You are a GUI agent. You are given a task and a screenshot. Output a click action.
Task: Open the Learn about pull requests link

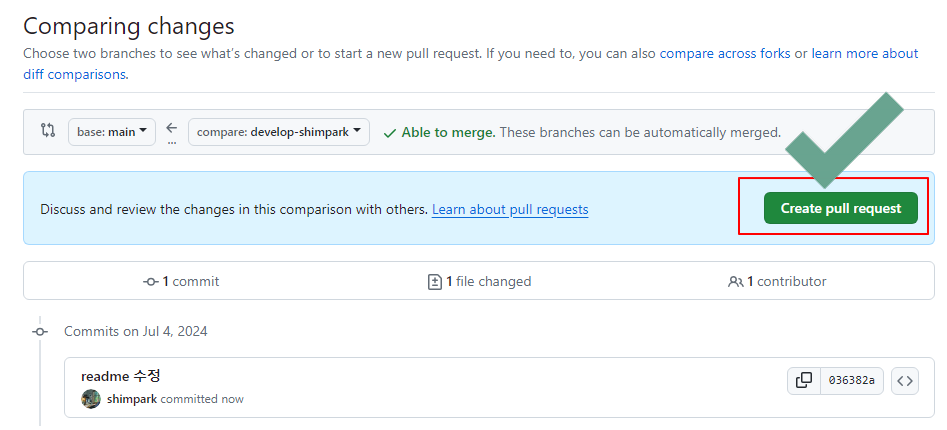pyautogui.click(x=510, y=210)
